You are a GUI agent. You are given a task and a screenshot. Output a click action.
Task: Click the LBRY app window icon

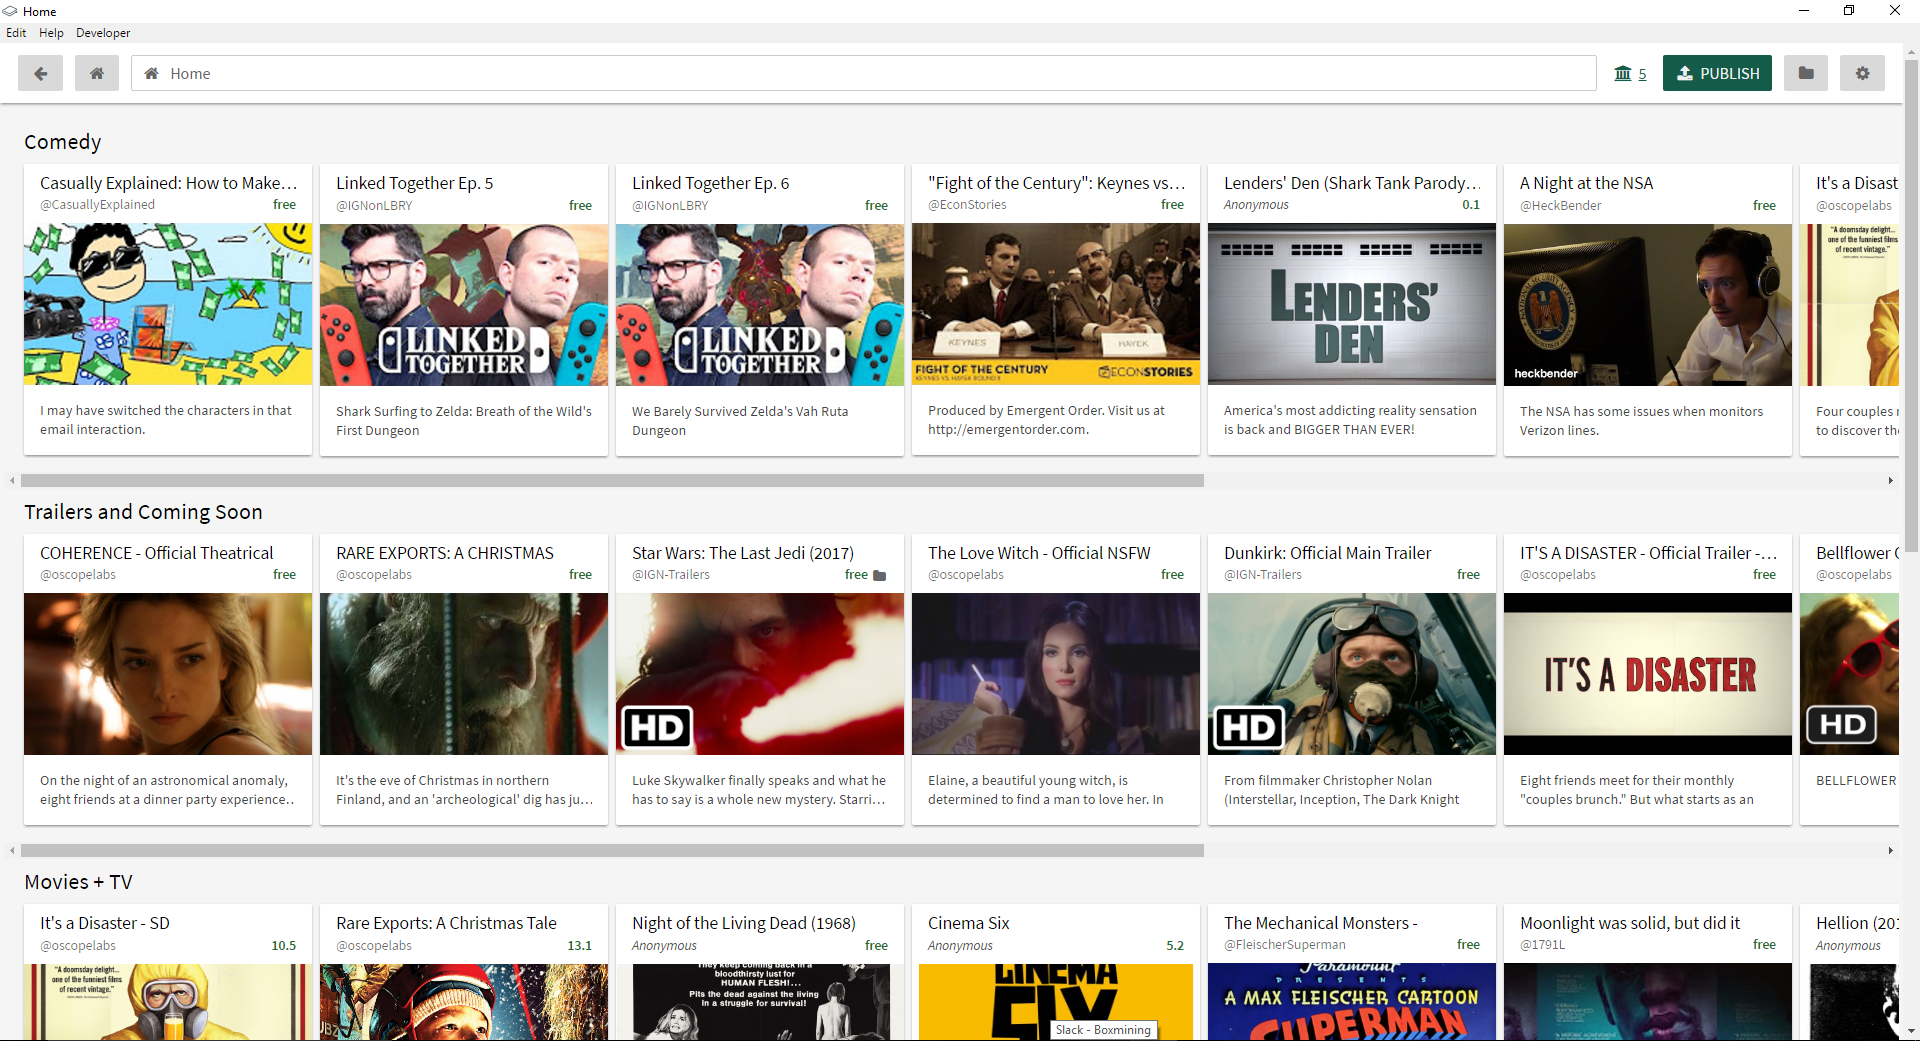coord(10,11)
